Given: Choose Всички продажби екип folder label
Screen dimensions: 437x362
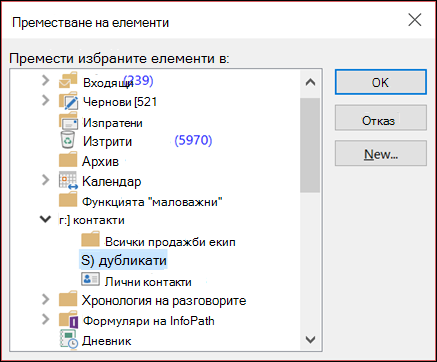Looking at the screenshot, I should [x=170, y=242].
